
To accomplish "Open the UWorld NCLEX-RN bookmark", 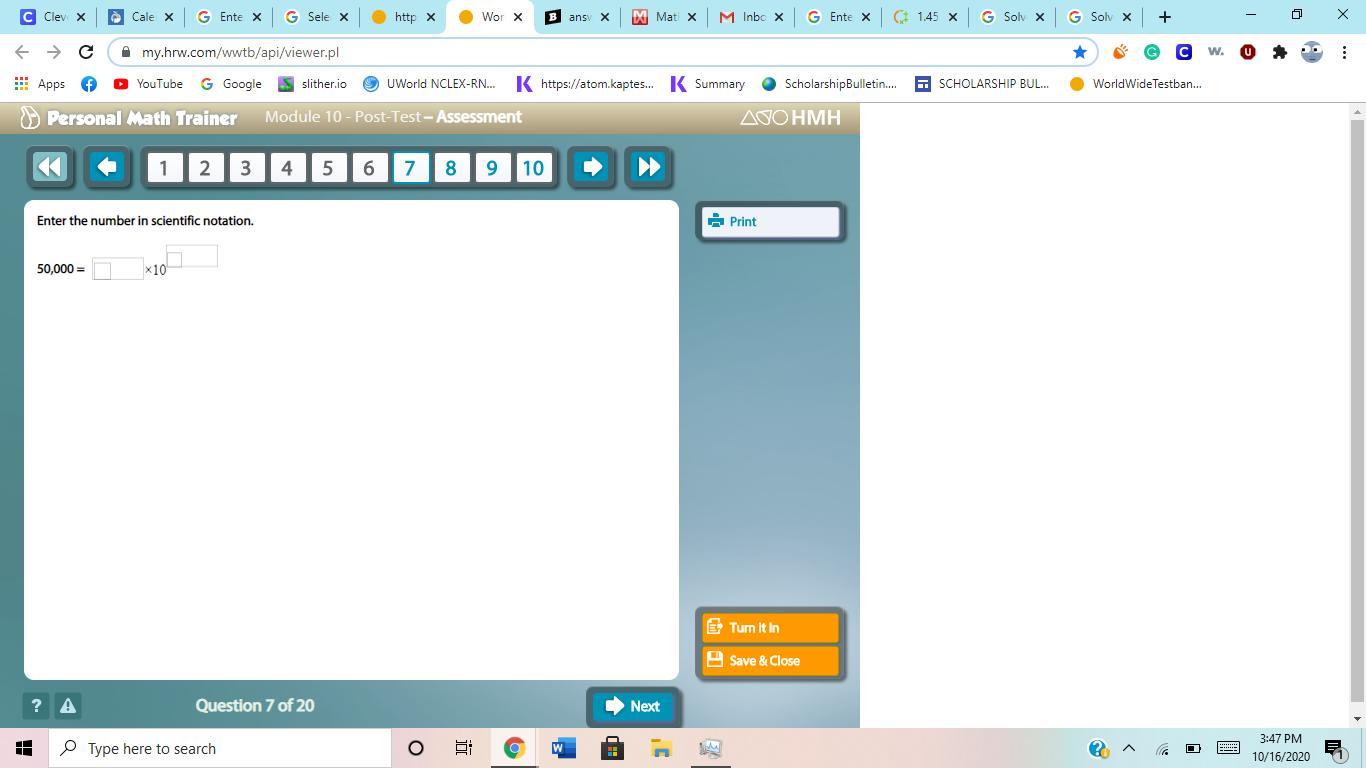I will (x=429, y=84).
